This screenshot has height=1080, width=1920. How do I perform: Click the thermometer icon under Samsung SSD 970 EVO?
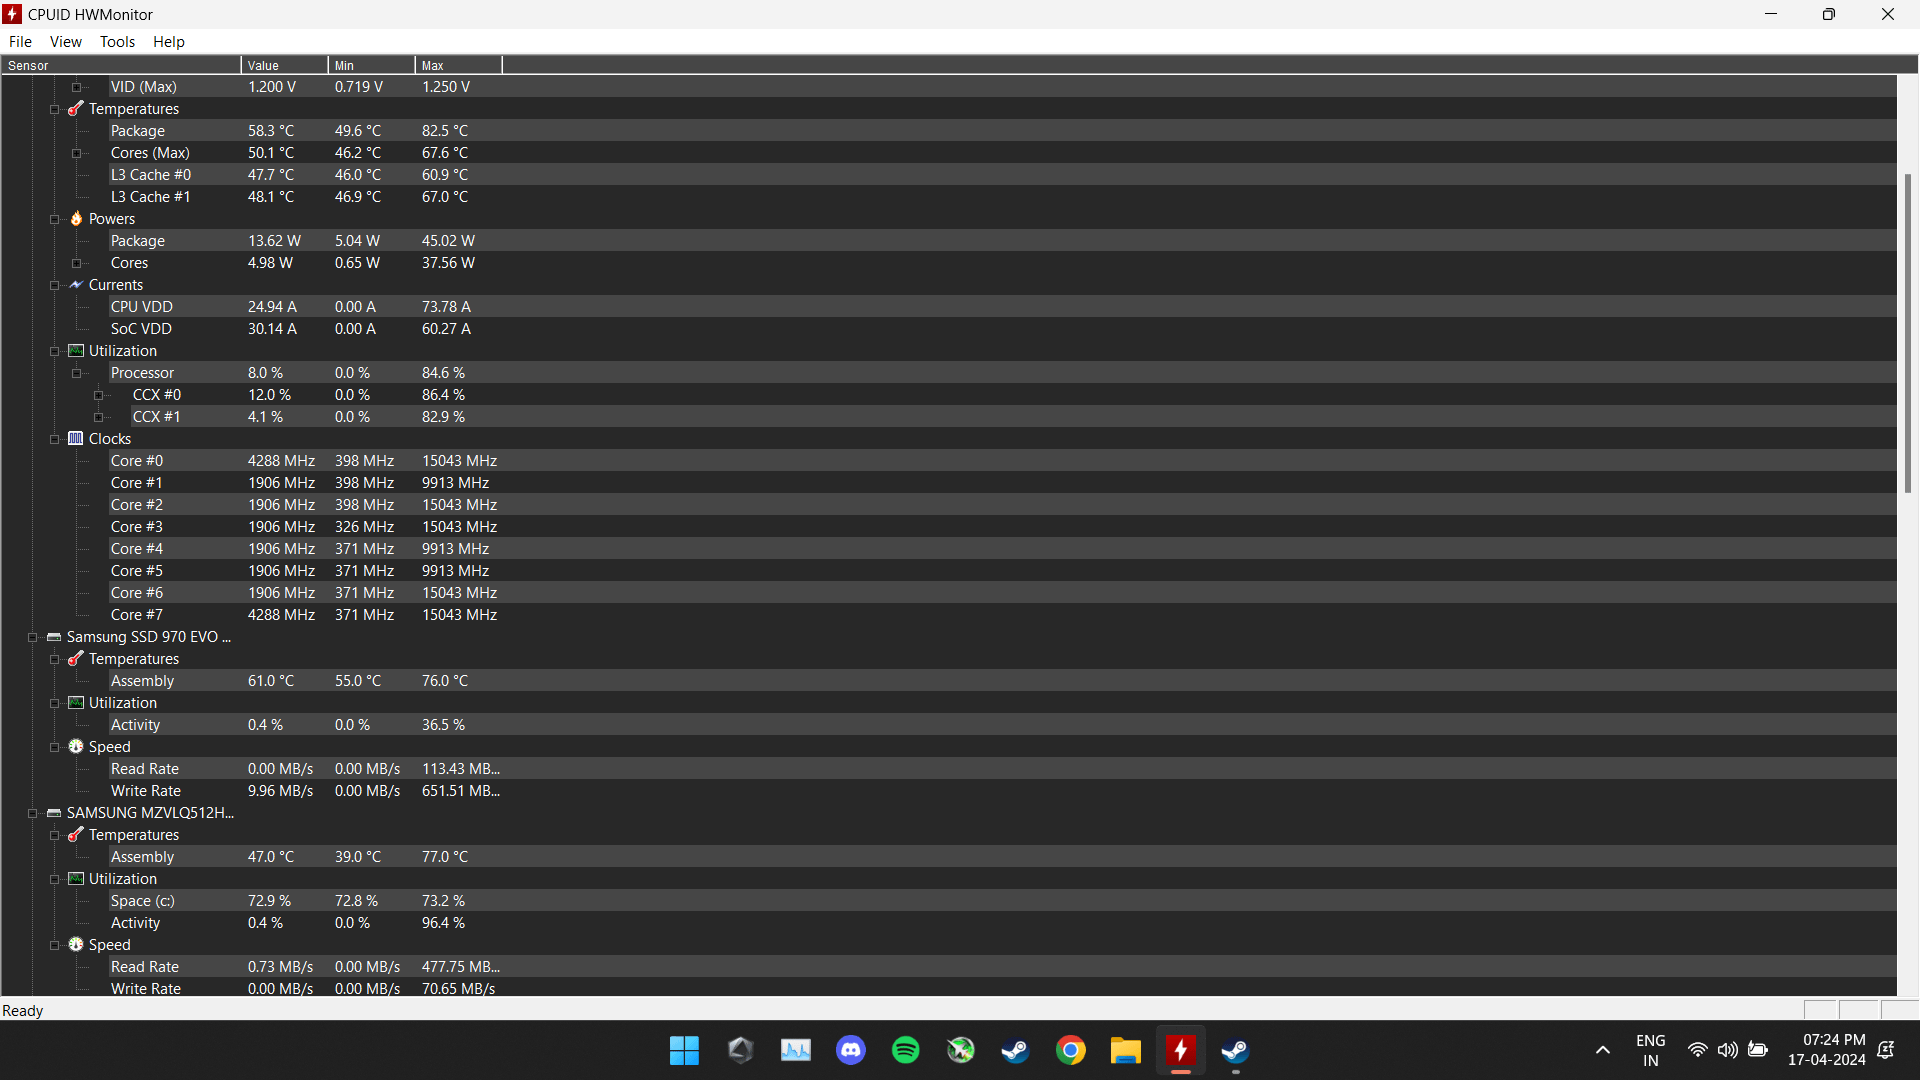click(76, 659)
